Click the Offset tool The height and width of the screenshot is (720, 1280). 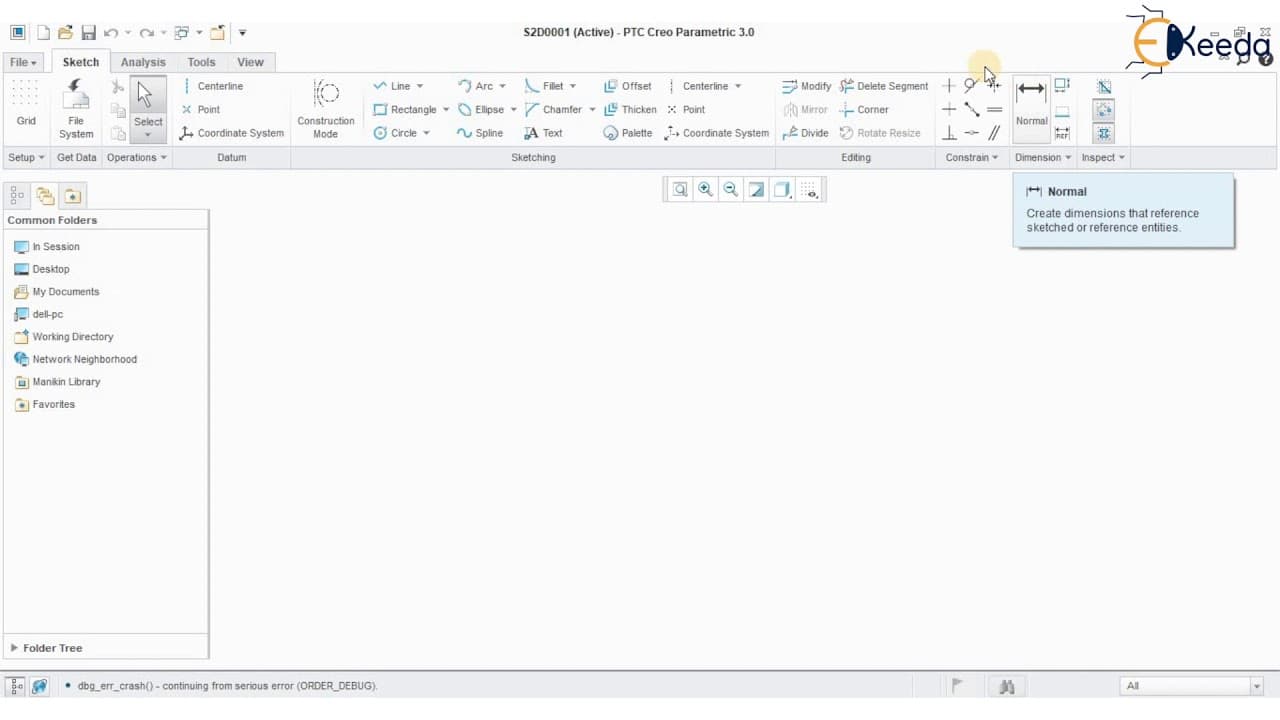(x=628, y=86)
